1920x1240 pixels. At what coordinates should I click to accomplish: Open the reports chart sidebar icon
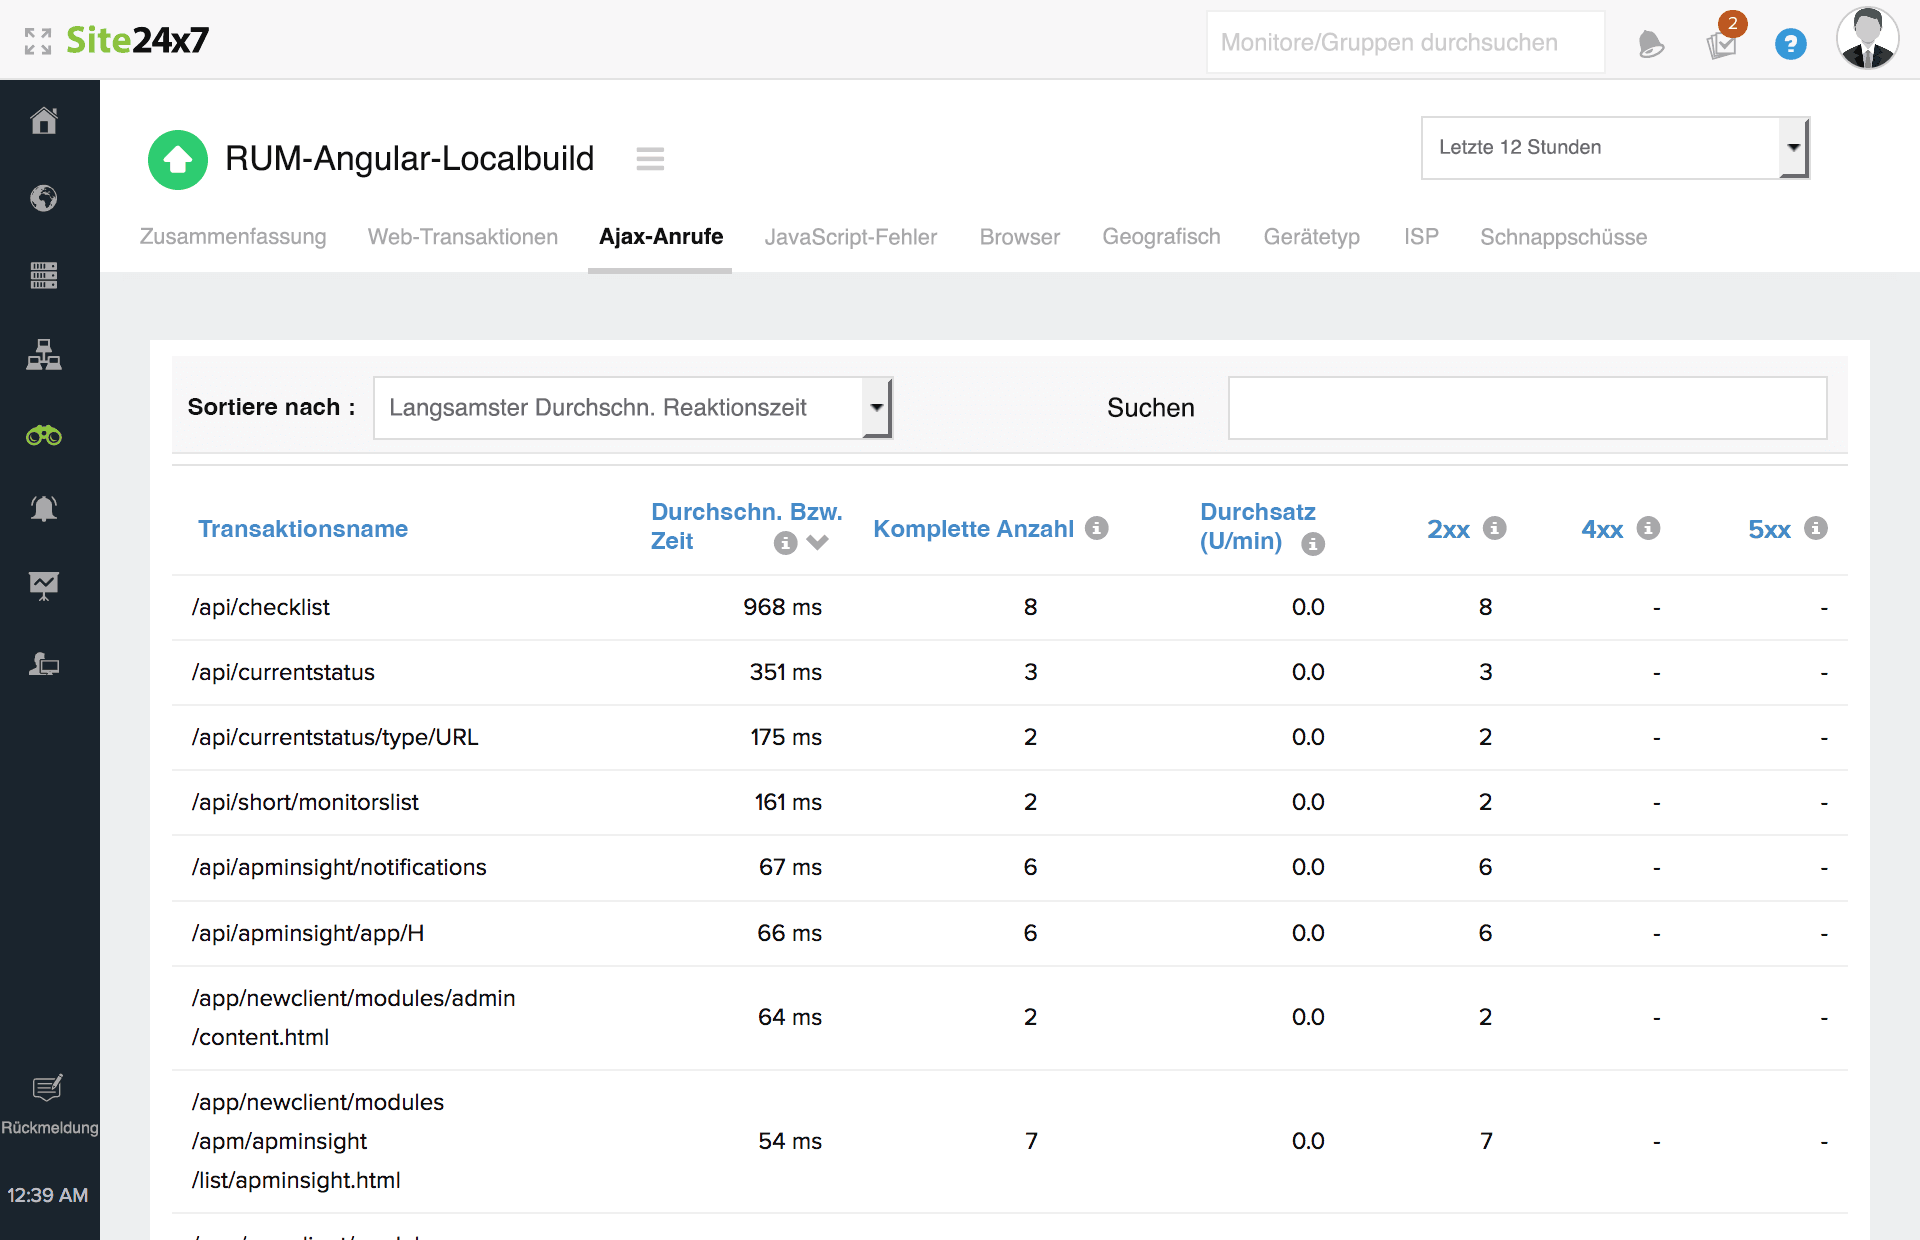[44, 585]
